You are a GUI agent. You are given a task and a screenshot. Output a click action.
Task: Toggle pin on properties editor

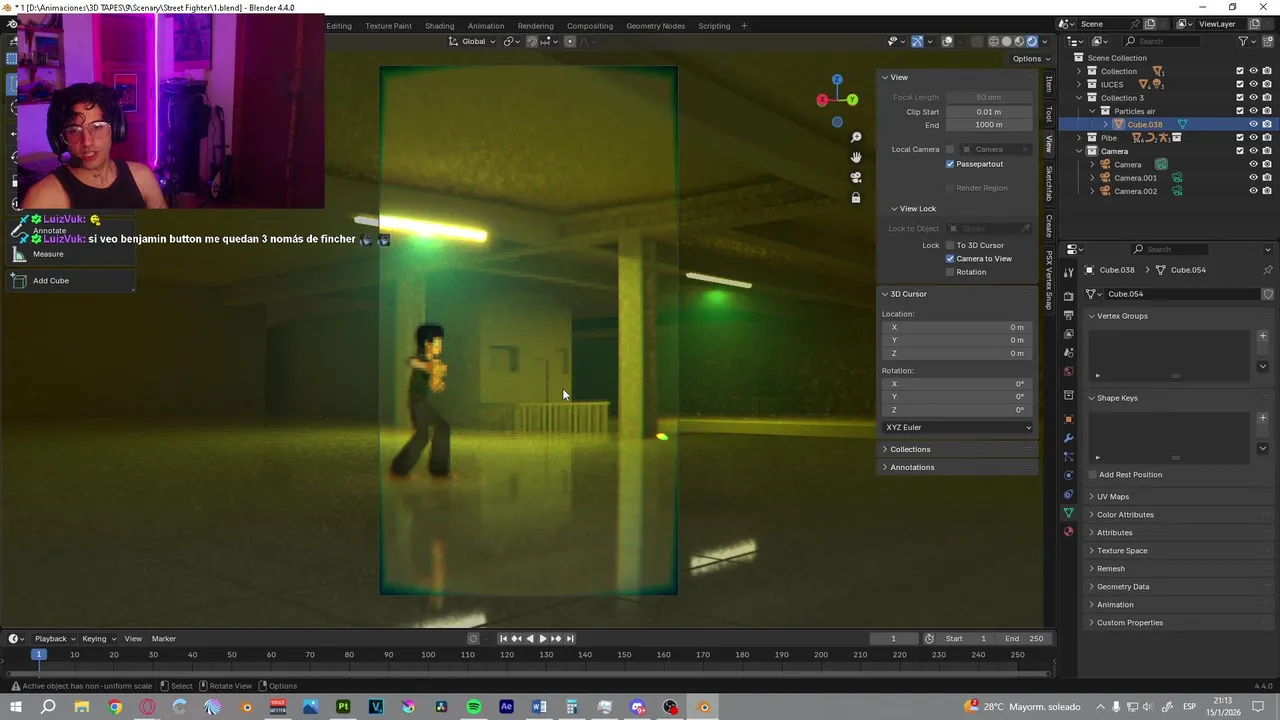(1268, 270)
